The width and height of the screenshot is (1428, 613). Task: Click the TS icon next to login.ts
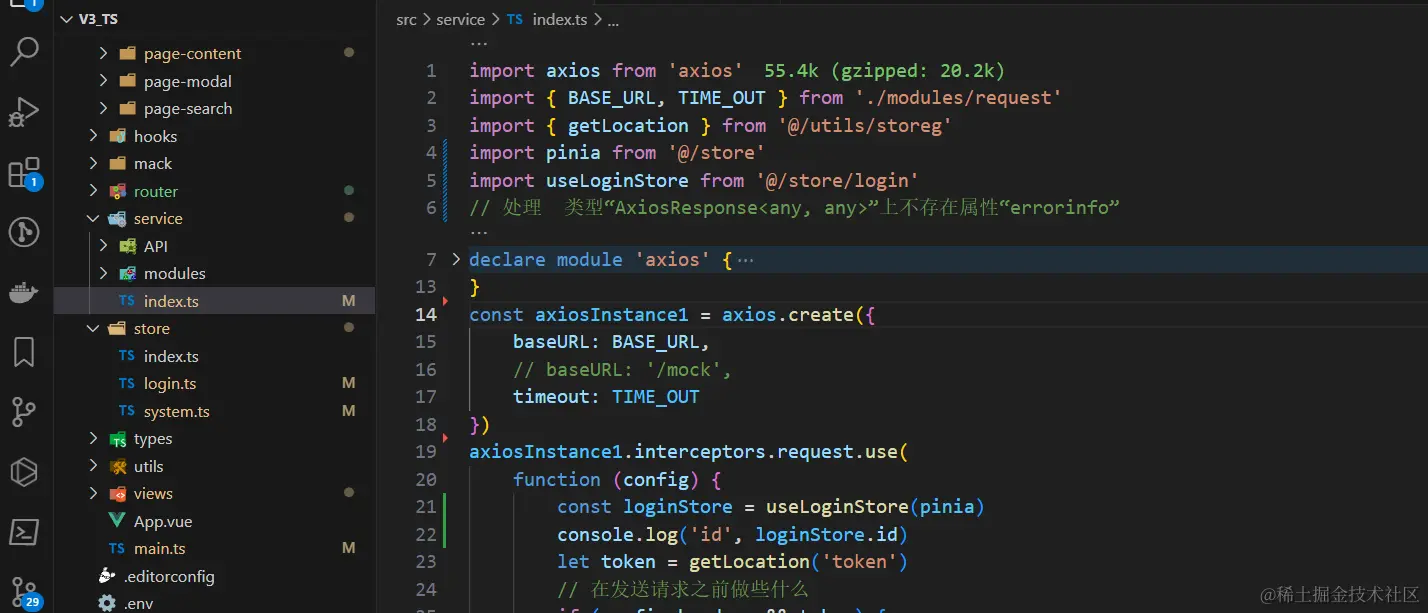[127, 384]
